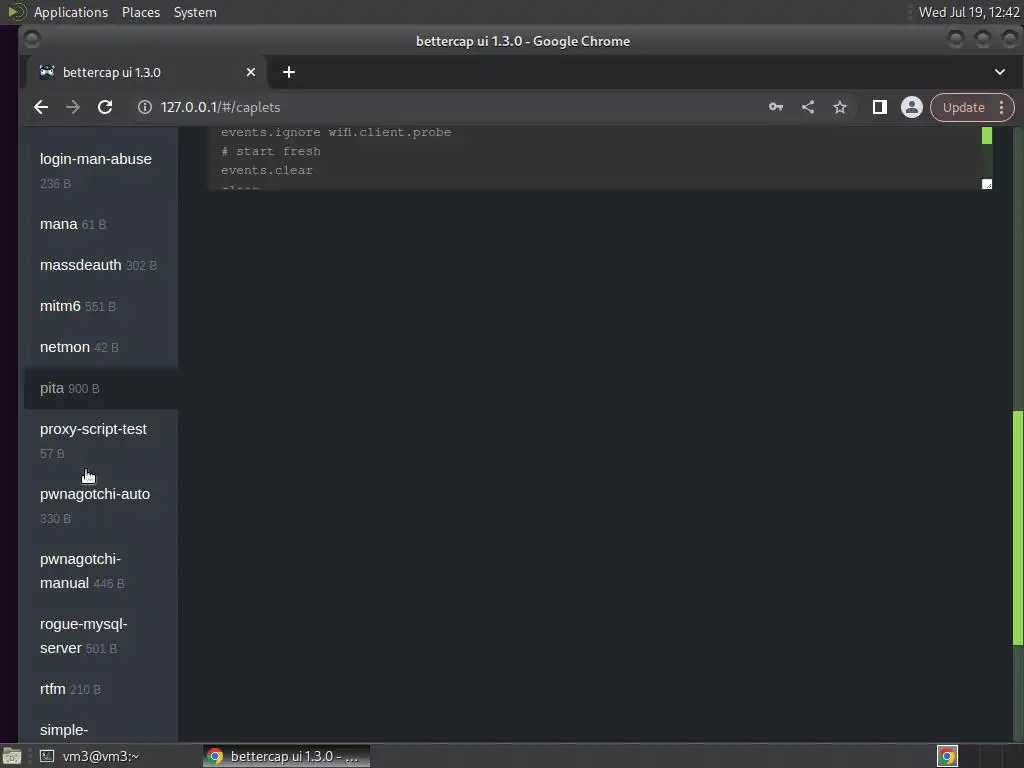This screenshot has width=1024, height=768.
Task: Click the browser forward arrow
Action: (72, 107)
